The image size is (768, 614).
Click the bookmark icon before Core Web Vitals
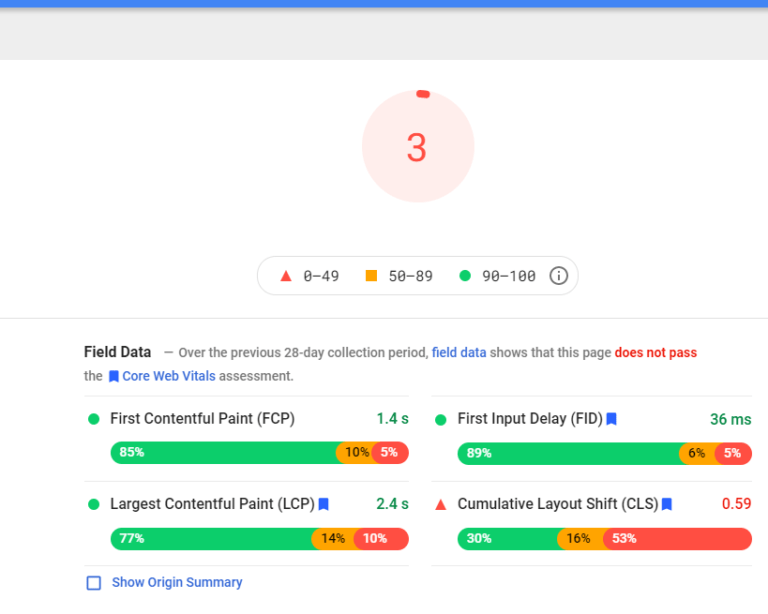(x=114, y=377)
